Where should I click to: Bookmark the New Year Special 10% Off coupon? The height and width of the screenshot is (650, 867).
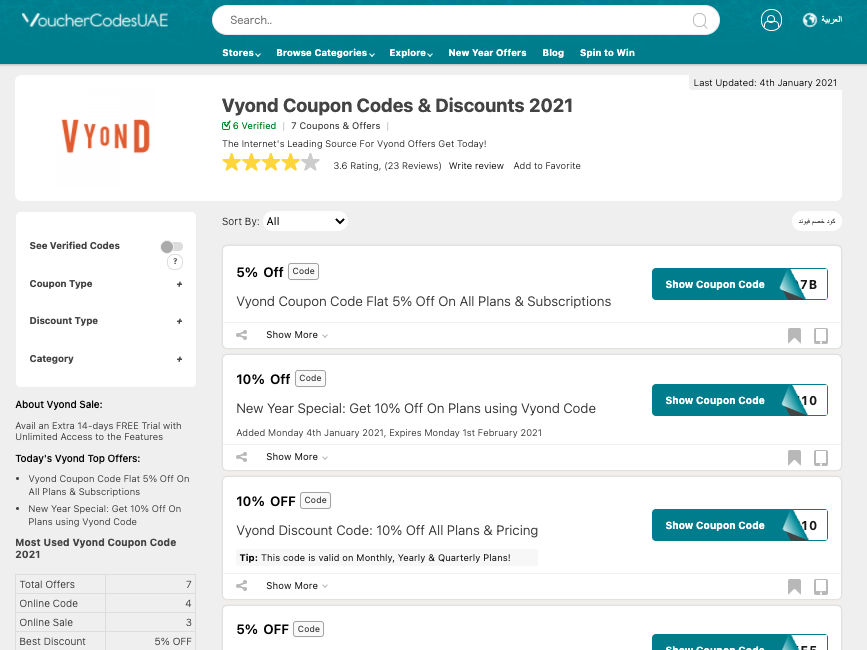click(794, 458)
